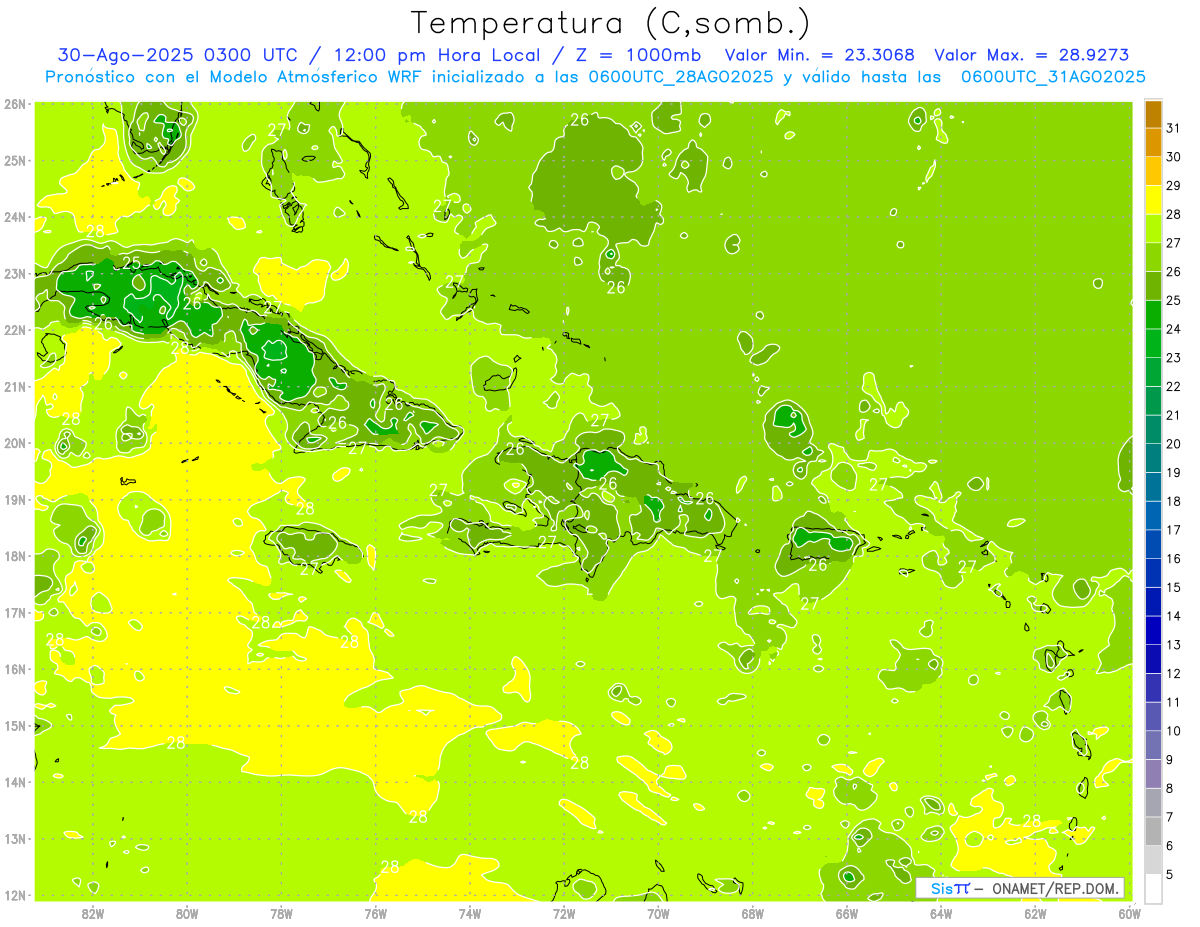Click the '78W' longitude axis label

coord(281,913)
